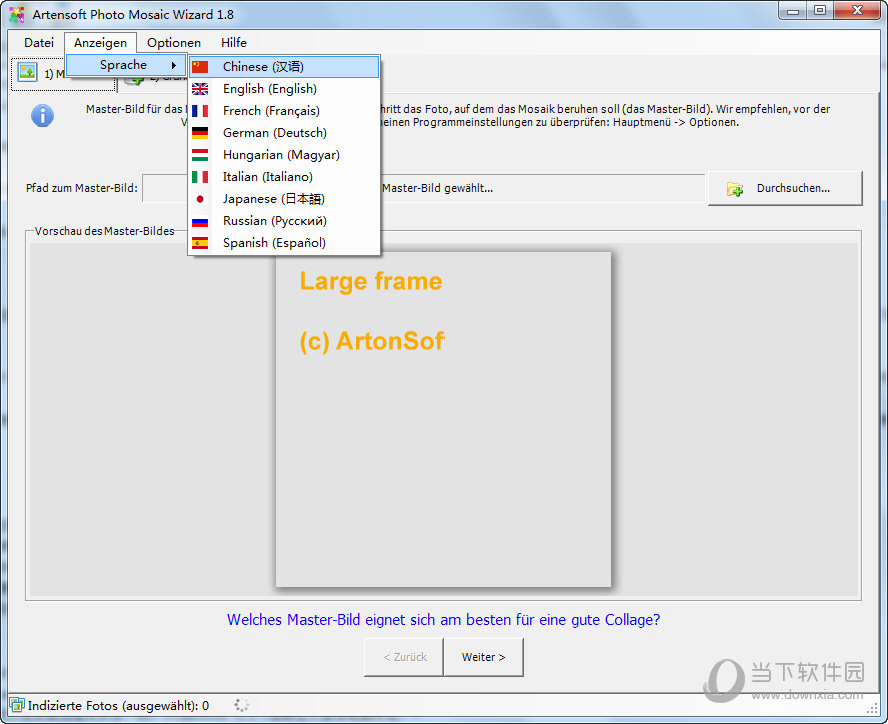Click the blue info icon
The height and width of the screenshot is (724, 888).
click(42, 116)
